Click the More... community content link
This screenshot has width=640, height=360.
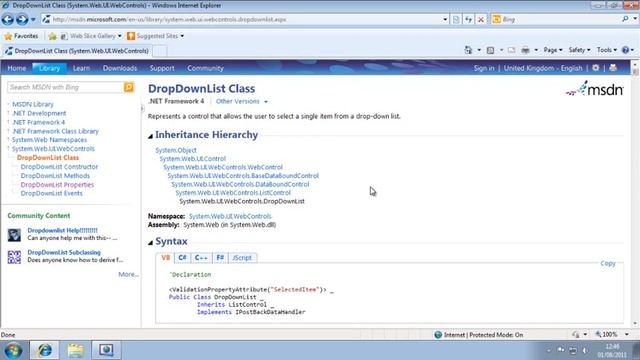point(129,274)
